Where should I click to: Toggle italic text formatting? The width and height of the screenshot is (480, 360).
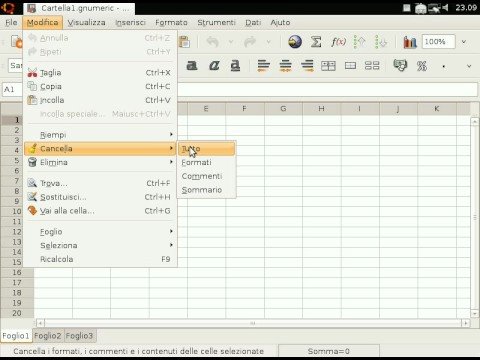coord(214,66)
